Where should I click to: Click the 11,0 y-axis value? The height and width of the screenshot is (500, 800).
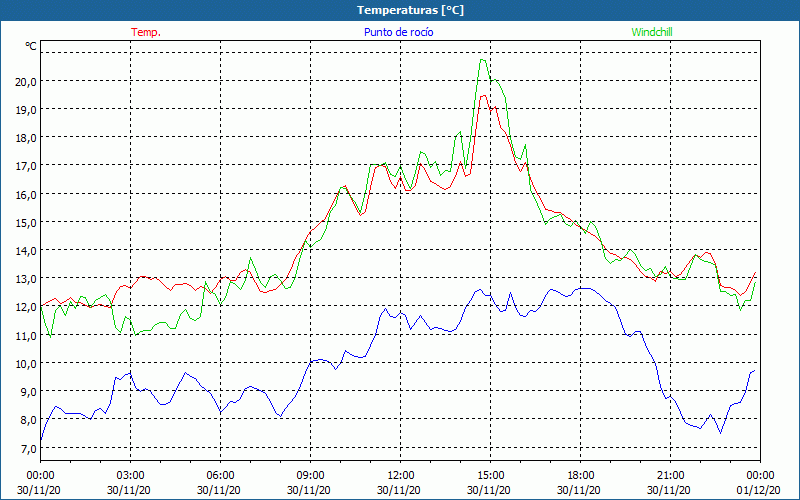point(26,335)
